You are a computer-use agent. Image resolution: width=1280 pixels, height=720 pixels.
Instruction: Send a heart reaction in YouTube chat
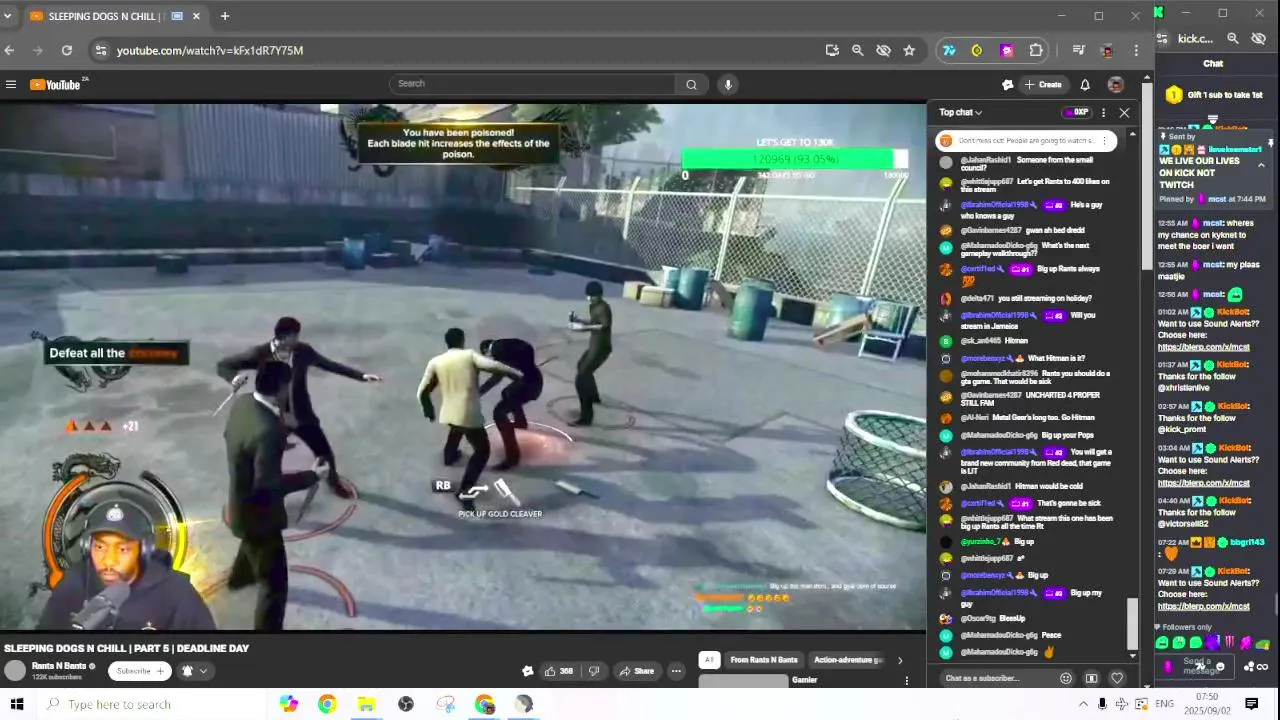[x=1117, y=678]
